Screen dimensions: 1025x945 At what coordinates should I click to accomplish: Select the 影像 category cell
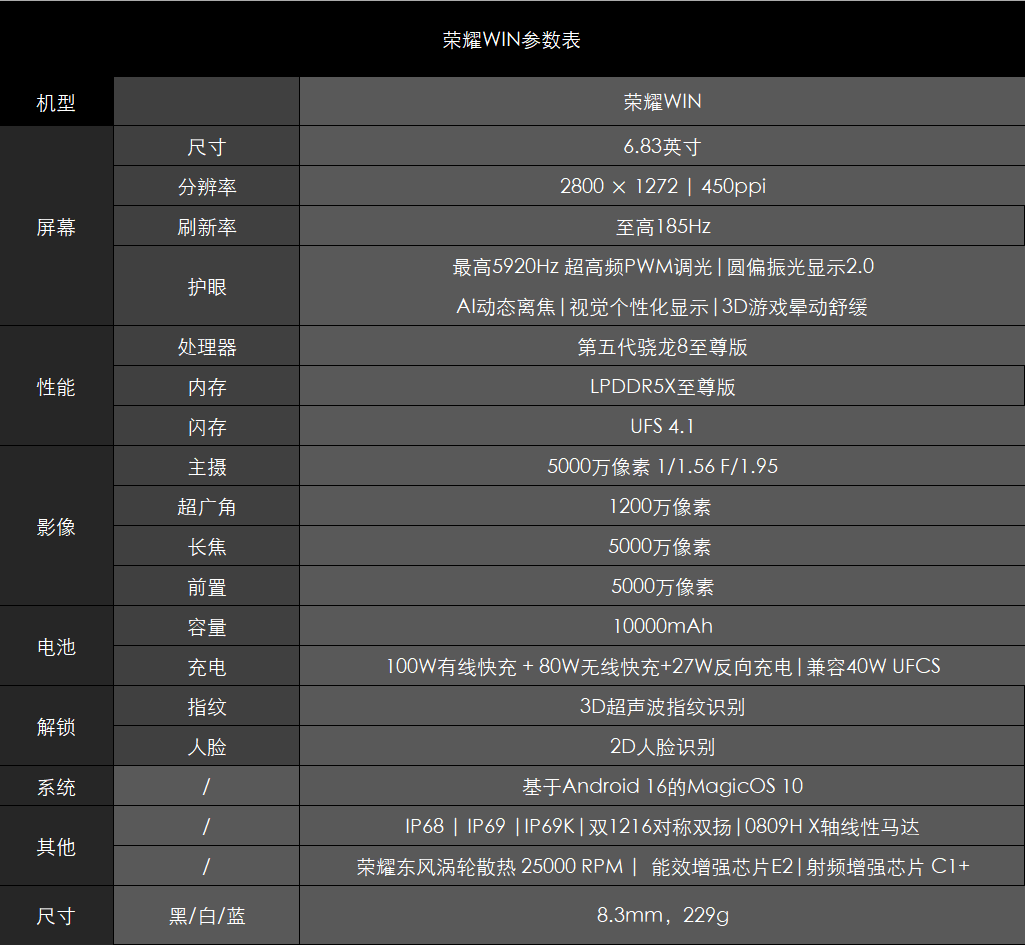point(56,527)
